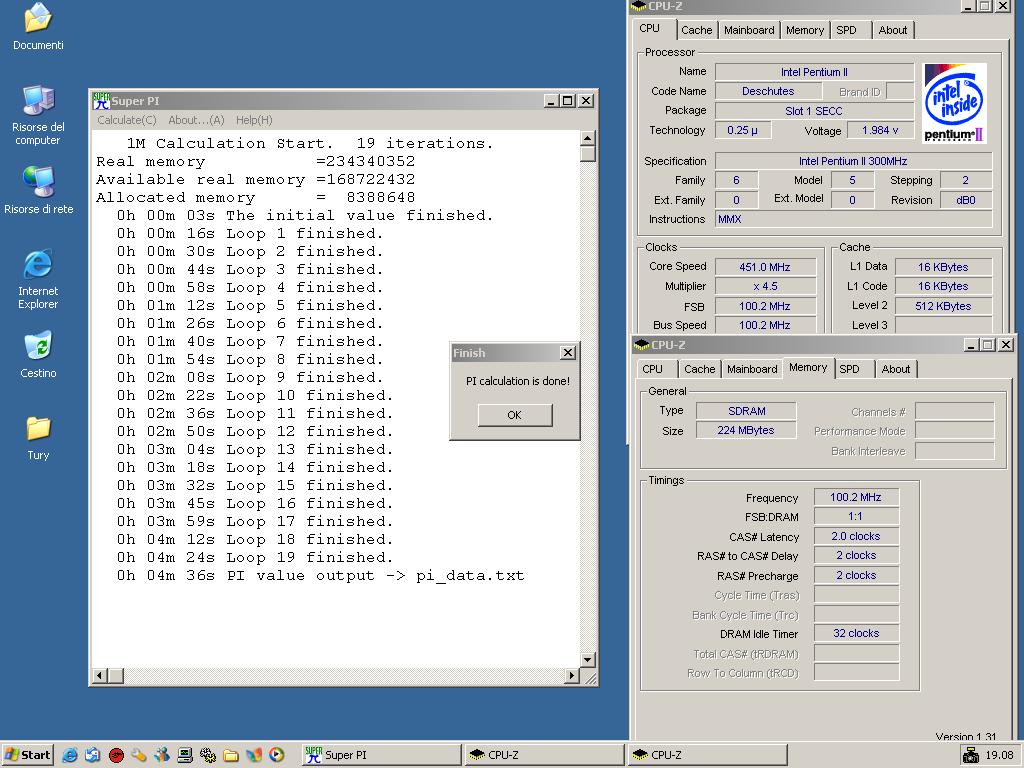This screenshot has height=768, width=1024.
Task: Open the Cestino recycle bin icon
Action: (x=38, y=346)
